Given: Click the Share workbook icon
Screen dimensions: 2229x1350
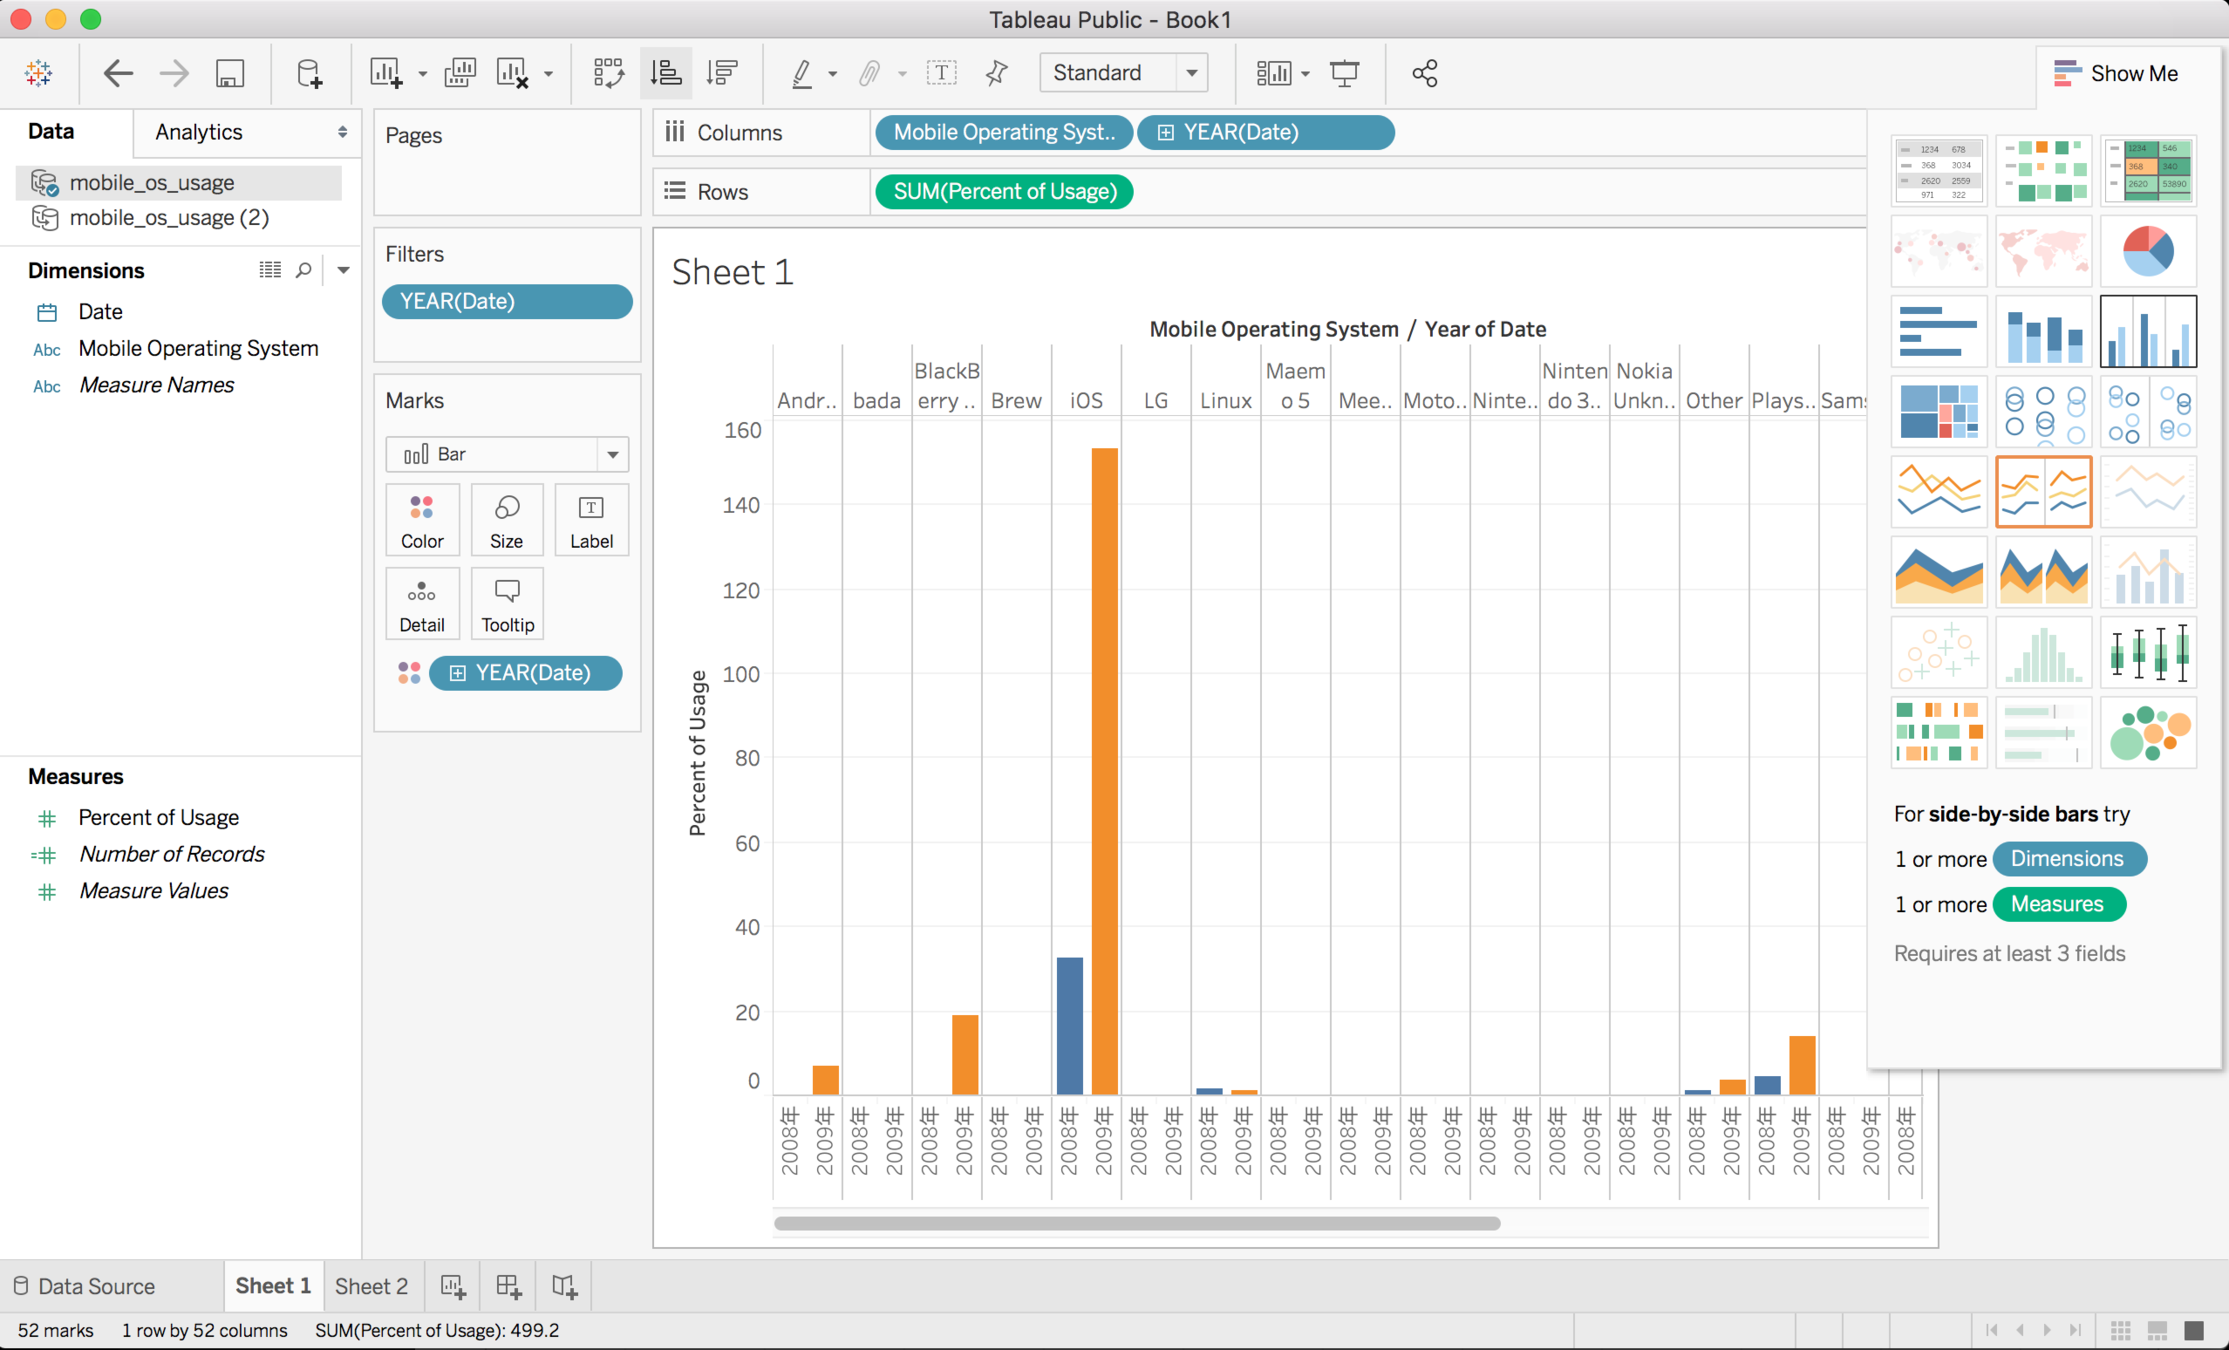Looking at the screenshot, I should coord(1424,73).
